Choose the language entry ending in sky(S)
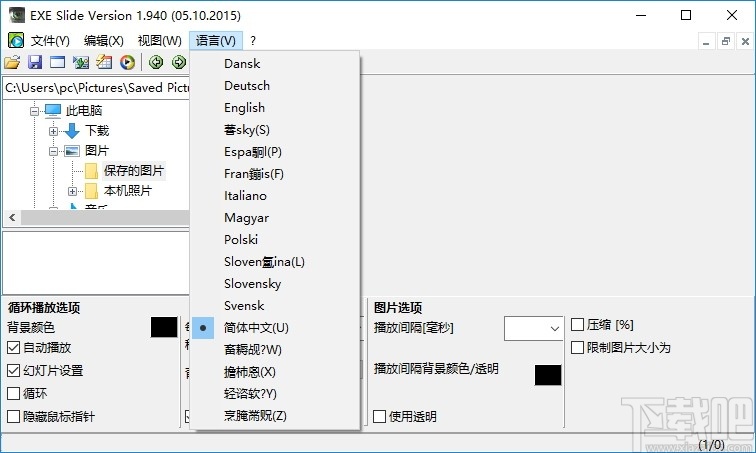Viewport: 756px width, 453px height. [275, 130]
